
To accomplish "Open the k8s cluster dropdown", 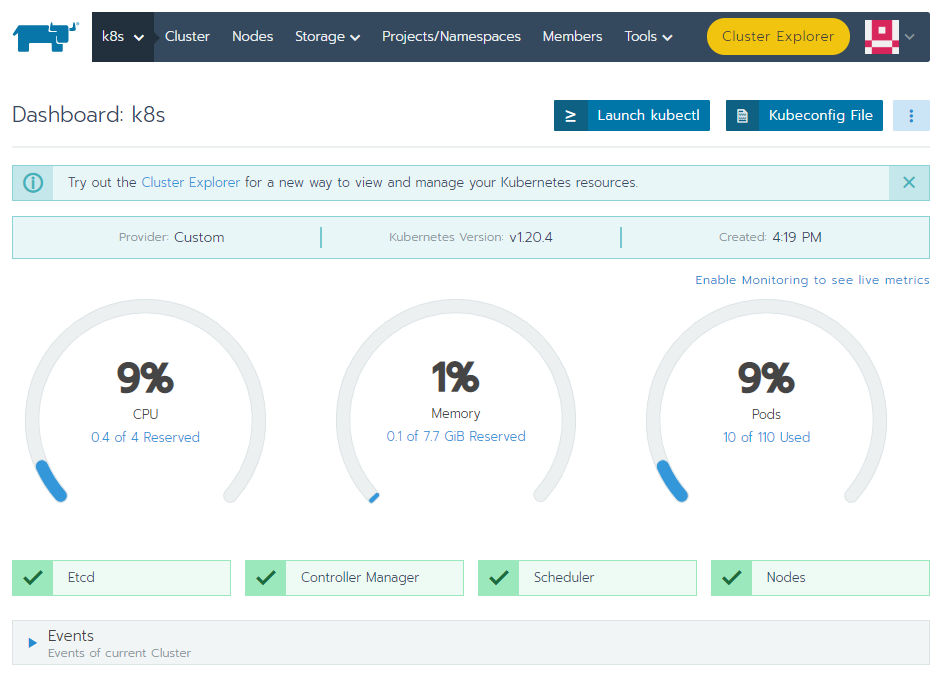I will [122, 37].
